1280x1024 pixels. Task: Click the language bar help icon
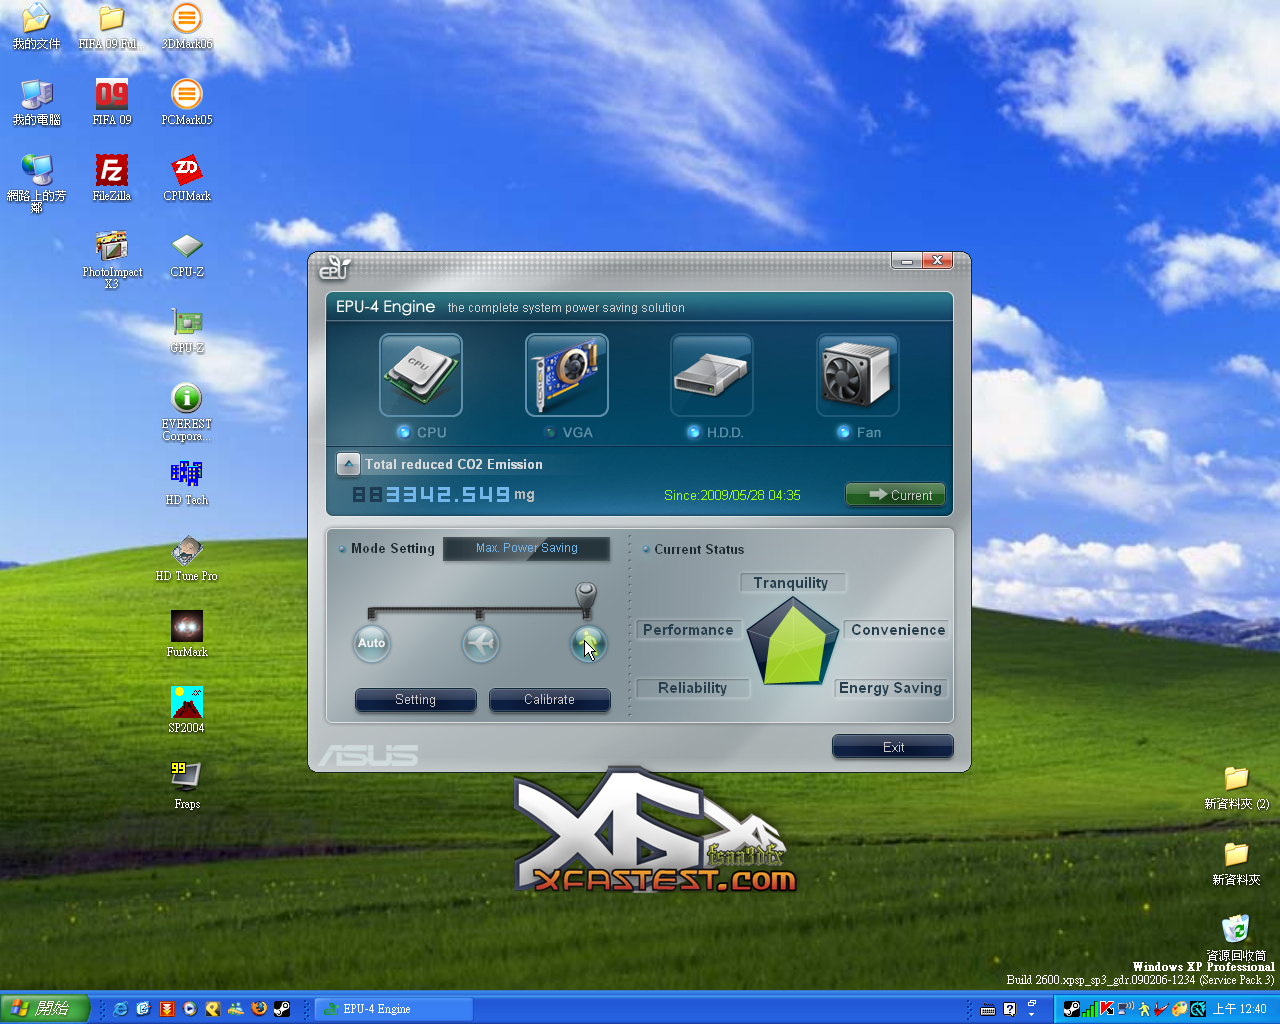(x=1010, y=1009)
